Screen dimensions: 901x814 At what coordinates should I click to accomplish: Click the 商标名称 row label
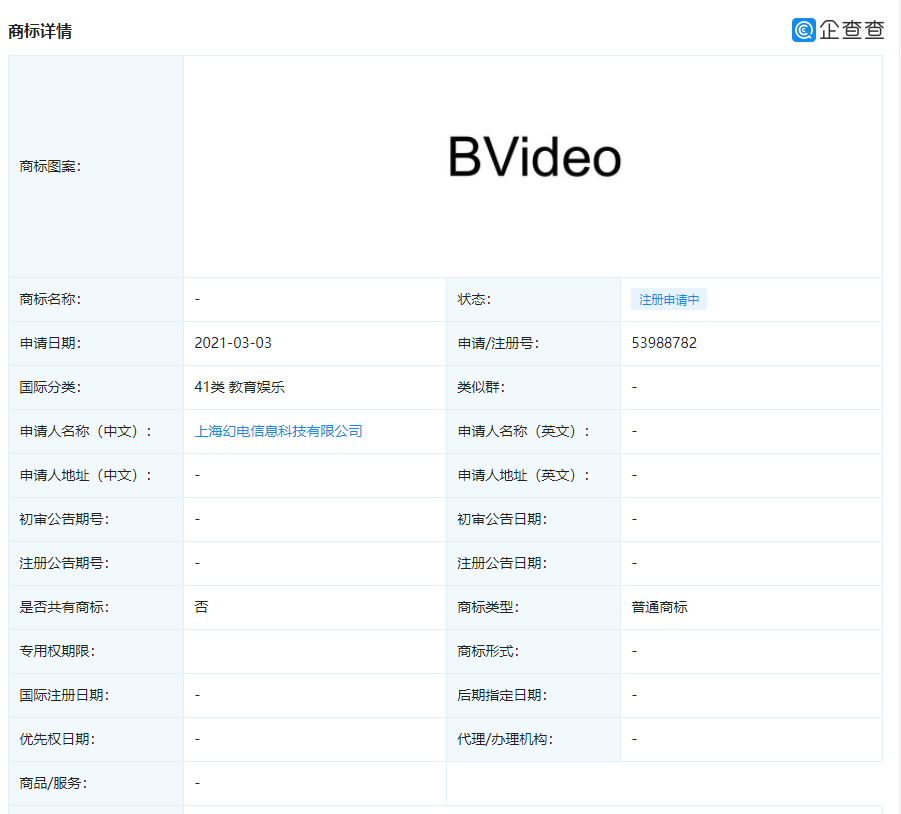pyautogui.click(x=49, y=299)
